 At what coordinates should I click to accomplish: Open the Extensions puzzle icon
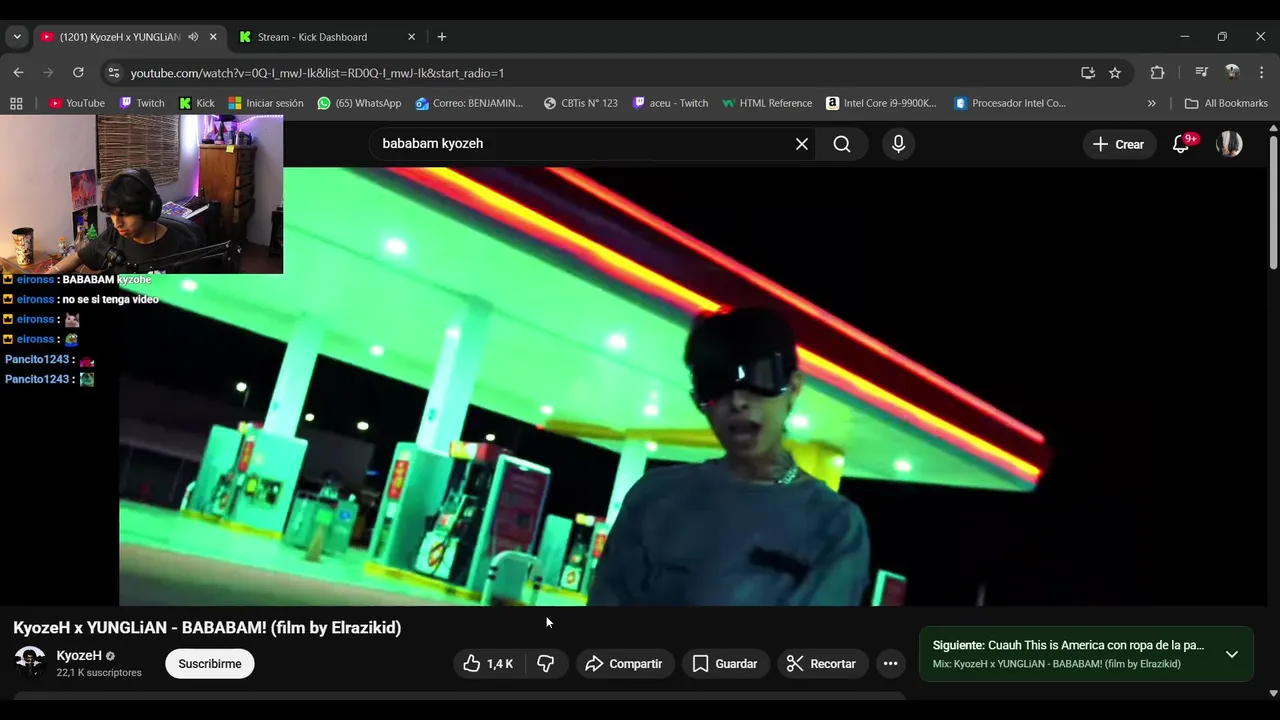coord(1157,72)
